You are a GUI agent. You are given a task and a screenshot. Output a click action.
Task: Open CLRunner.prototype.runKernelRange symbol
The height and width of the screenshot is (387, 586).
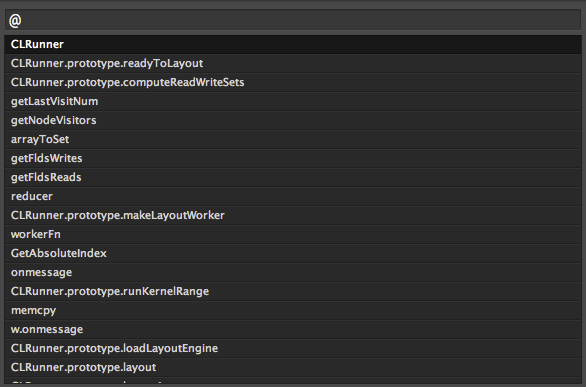(x=293, y=292)
